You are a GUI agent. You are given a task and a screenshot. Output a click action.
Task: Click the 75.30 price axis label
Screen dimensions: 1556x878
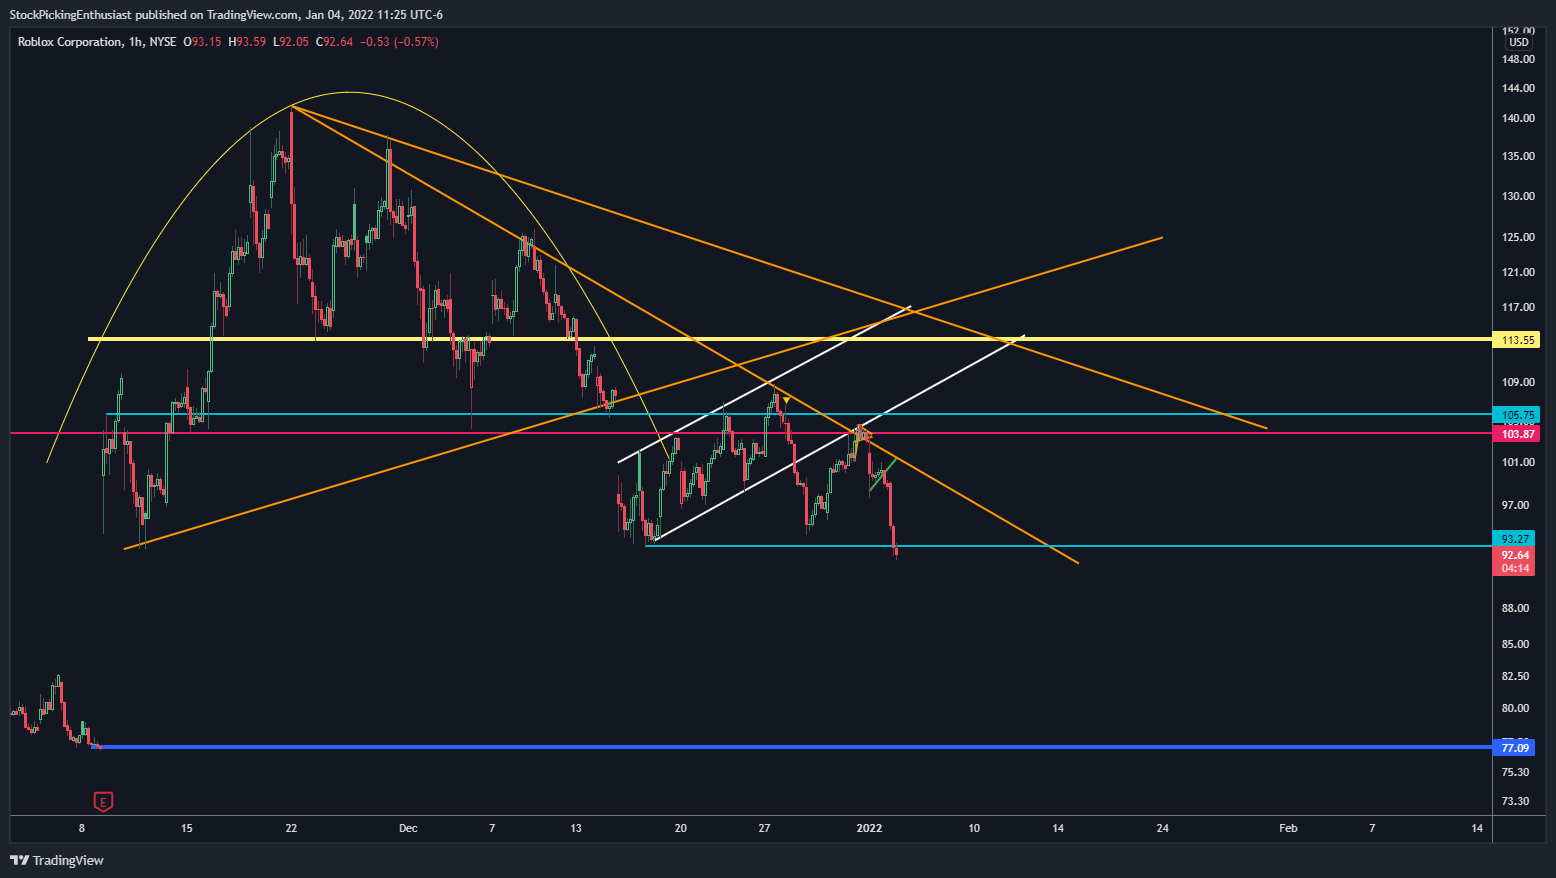1515,773
